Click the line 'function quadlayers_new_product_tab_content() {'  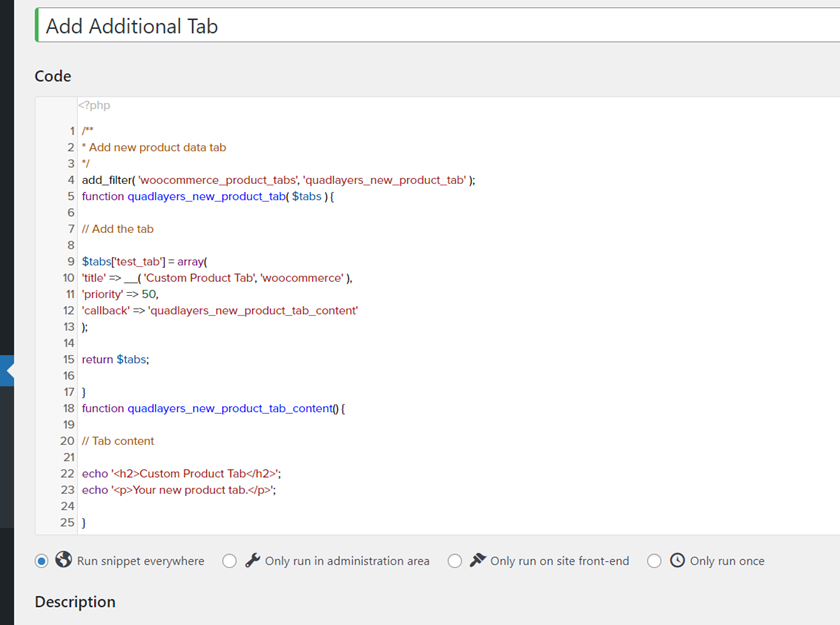click(x=213, y=408)
